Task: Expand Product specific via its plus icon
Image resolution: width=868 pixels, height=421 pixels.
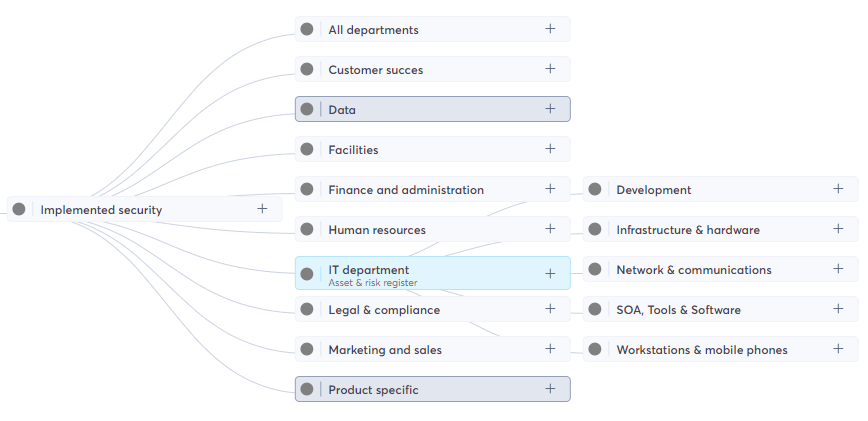Action: click(550, 389)
